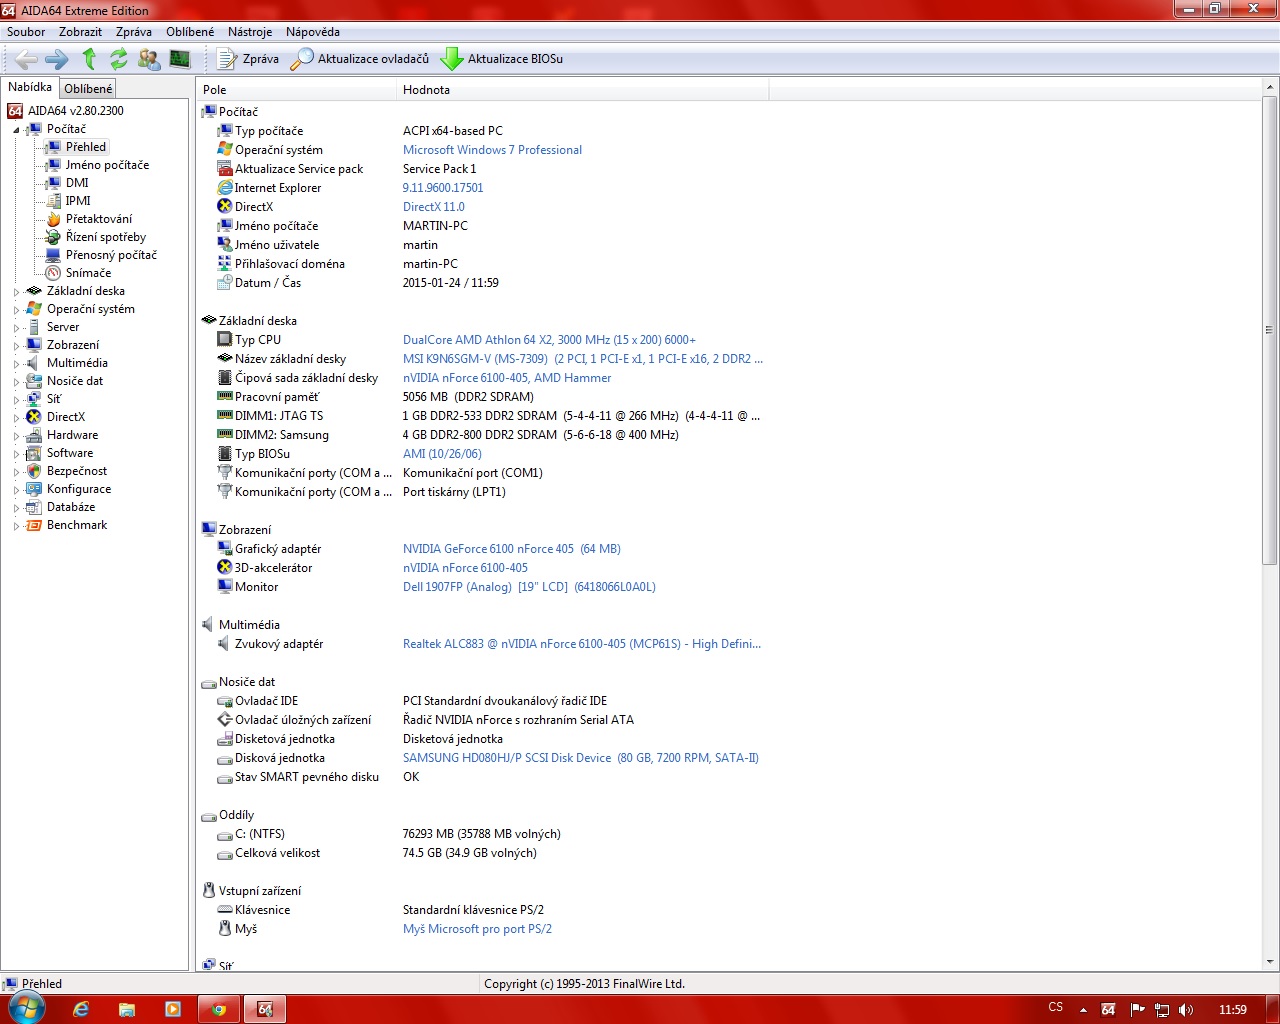
Task: Expand the Nosiče dat tree node
Action: 16,382
